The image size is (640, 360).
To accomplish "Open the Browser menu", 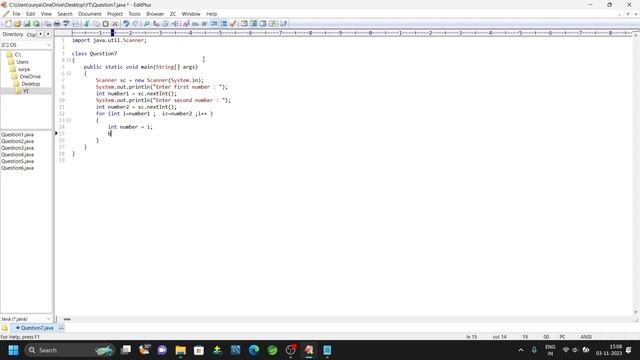I will (x=155, y=14).
